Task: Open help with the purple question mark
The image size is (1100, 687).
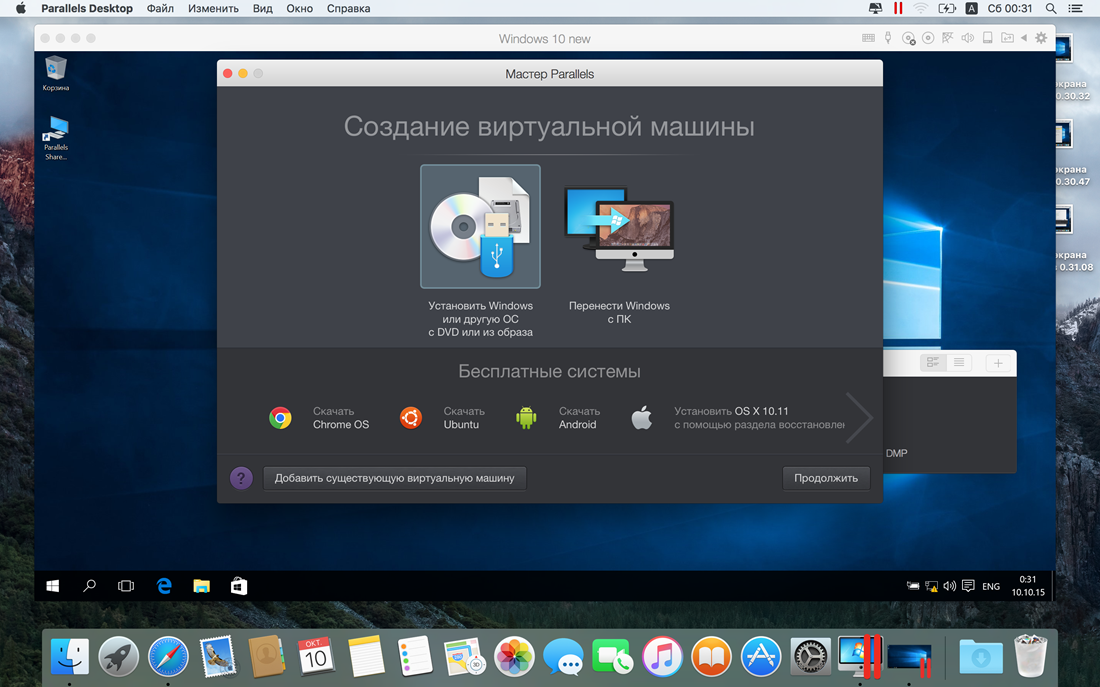Action: 241,478
